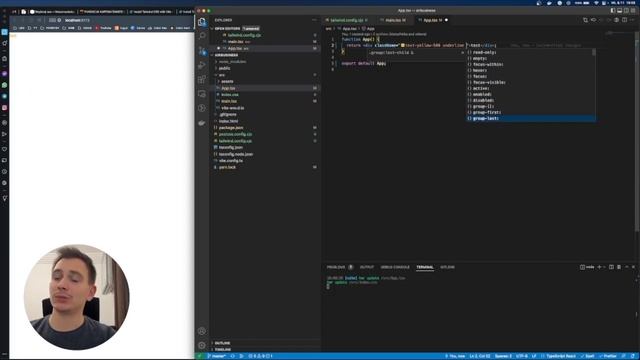
Task: Select the Terminal panel tab
Action: click(424, 267)
